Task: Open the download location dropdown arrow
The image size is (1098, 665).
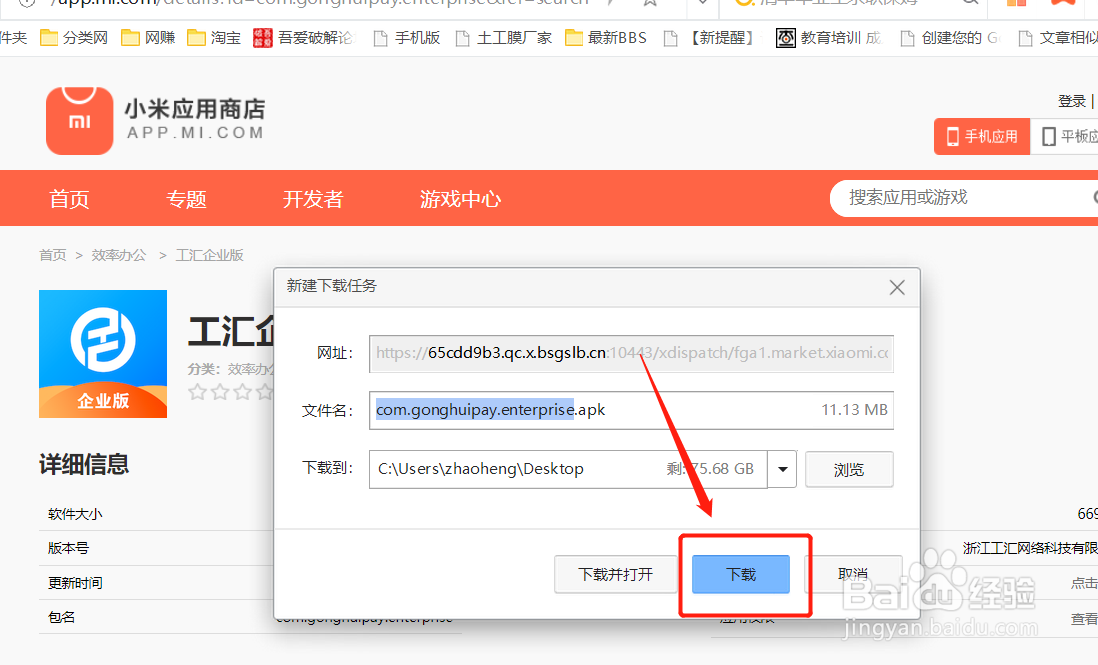Action: click(782, 468)
